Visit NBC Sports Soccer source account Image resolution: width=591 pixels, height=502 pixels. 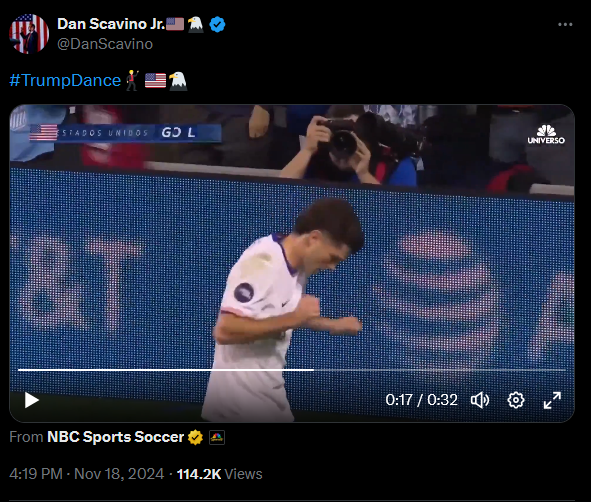(x=115, y=437)
